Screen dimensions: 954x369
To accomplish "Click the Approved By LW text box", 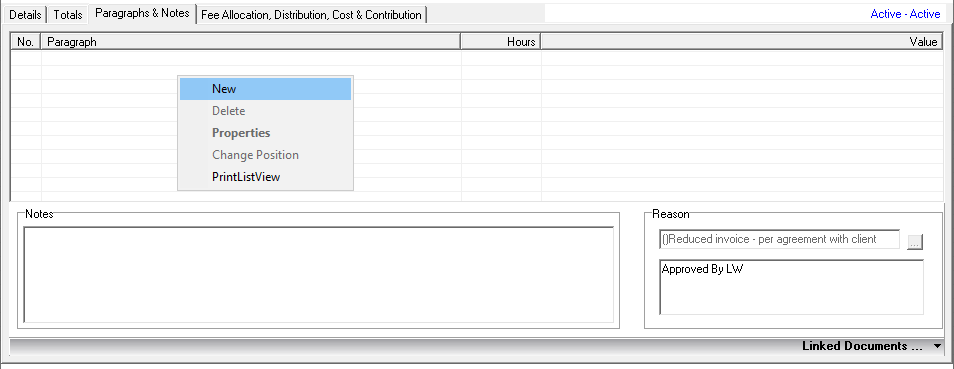I will pyautogui.click(x=792, y=287).
